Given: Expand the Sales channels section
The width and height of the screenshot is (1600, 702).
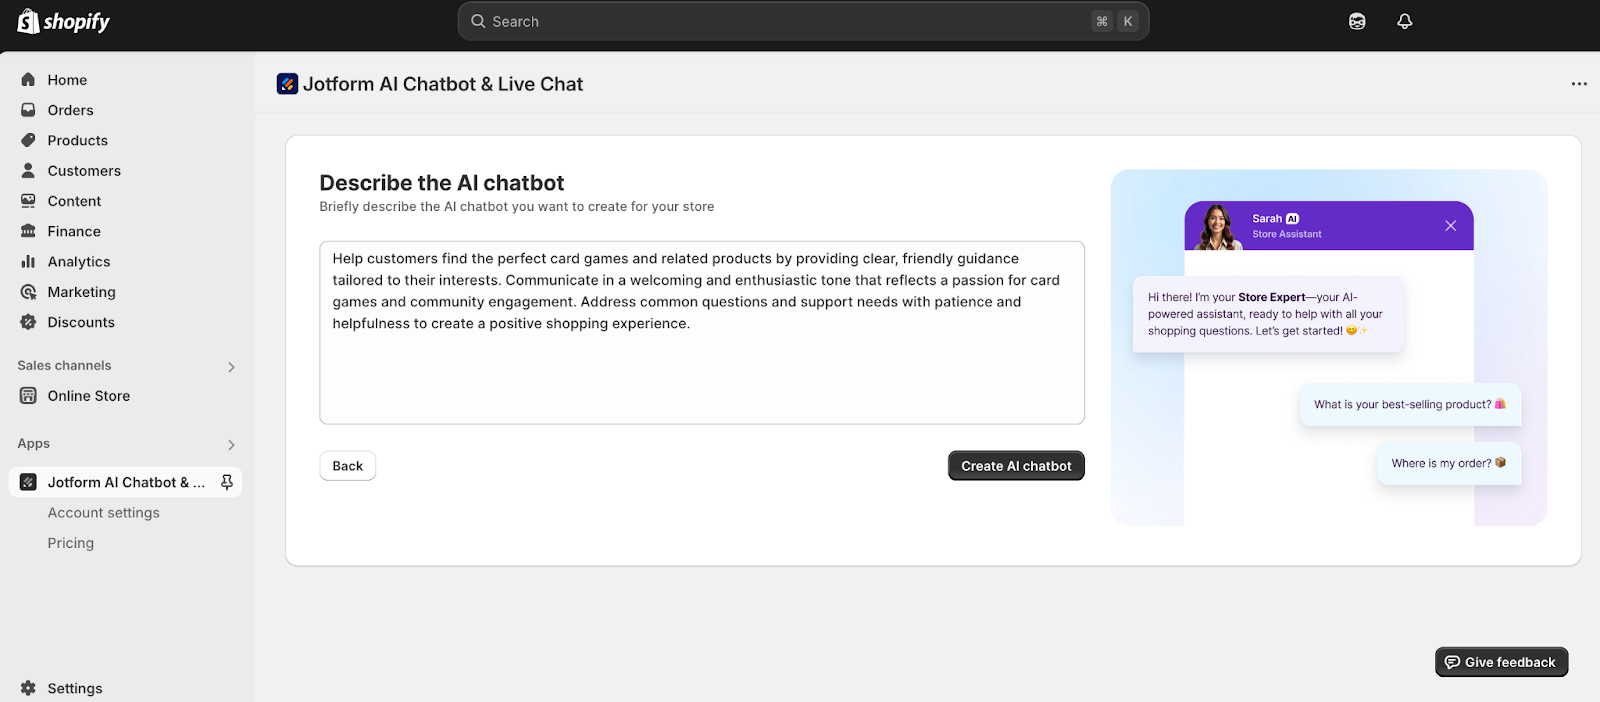Looking at the screenshot, I should (x=231, y=367).
